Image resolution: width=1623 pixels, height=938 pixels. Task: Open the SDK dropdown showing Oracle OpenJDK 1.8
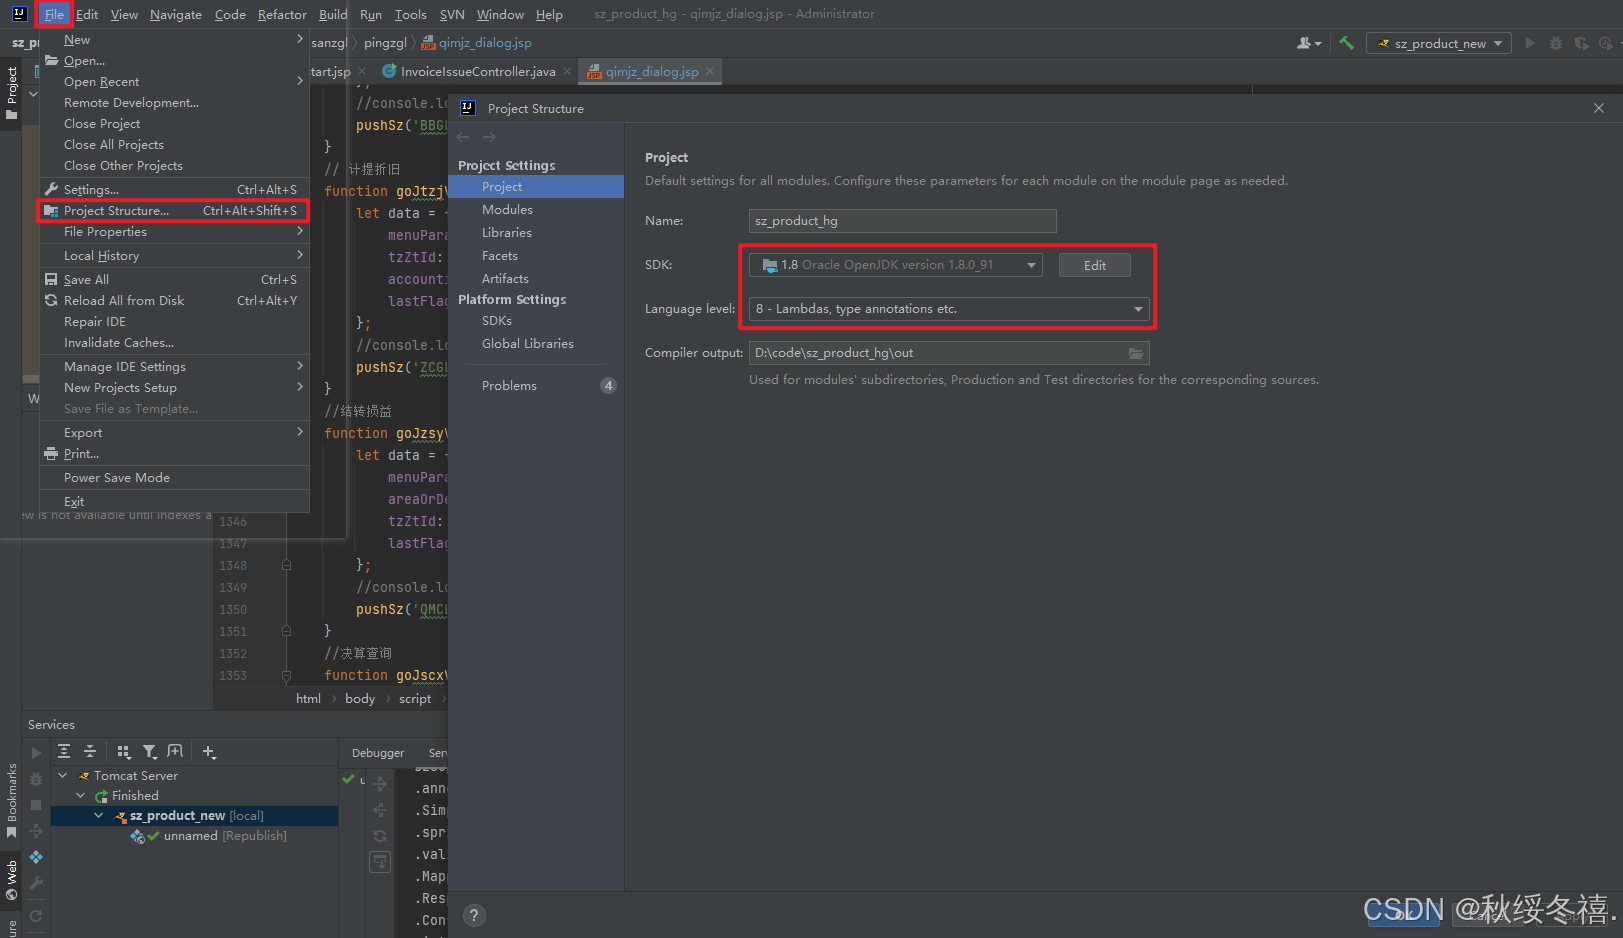click(1031, 264)
